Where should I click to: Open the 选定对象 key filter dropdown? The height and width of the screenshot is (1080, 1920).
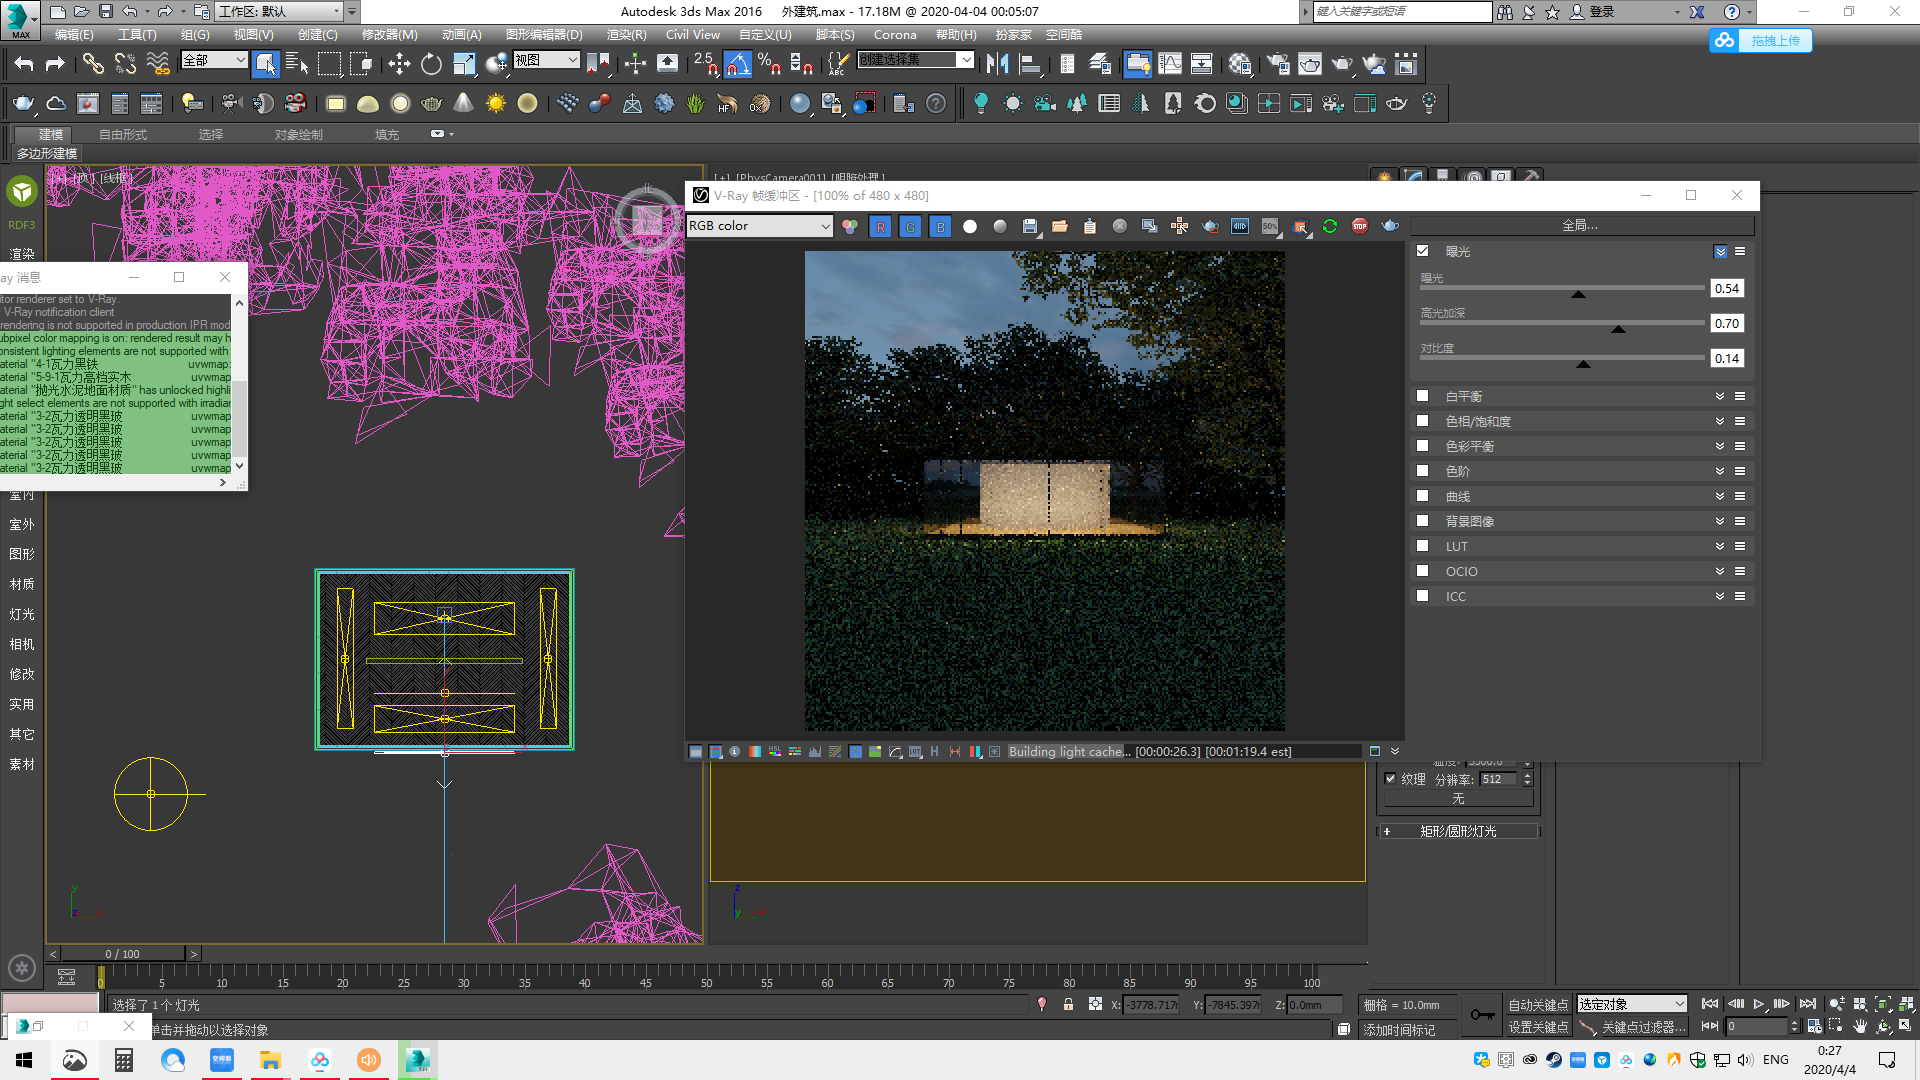(x=1632, y=1004)
